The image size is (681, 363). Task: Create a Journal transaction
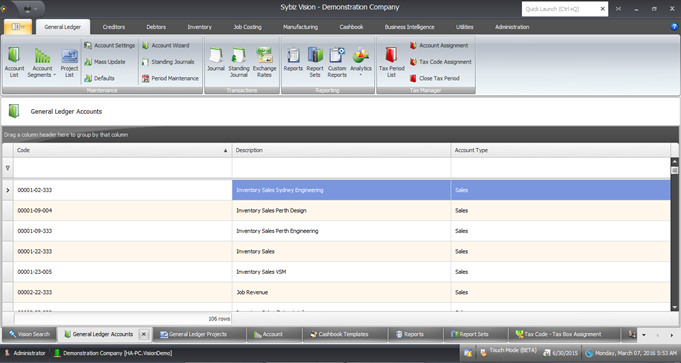(216, 59)
